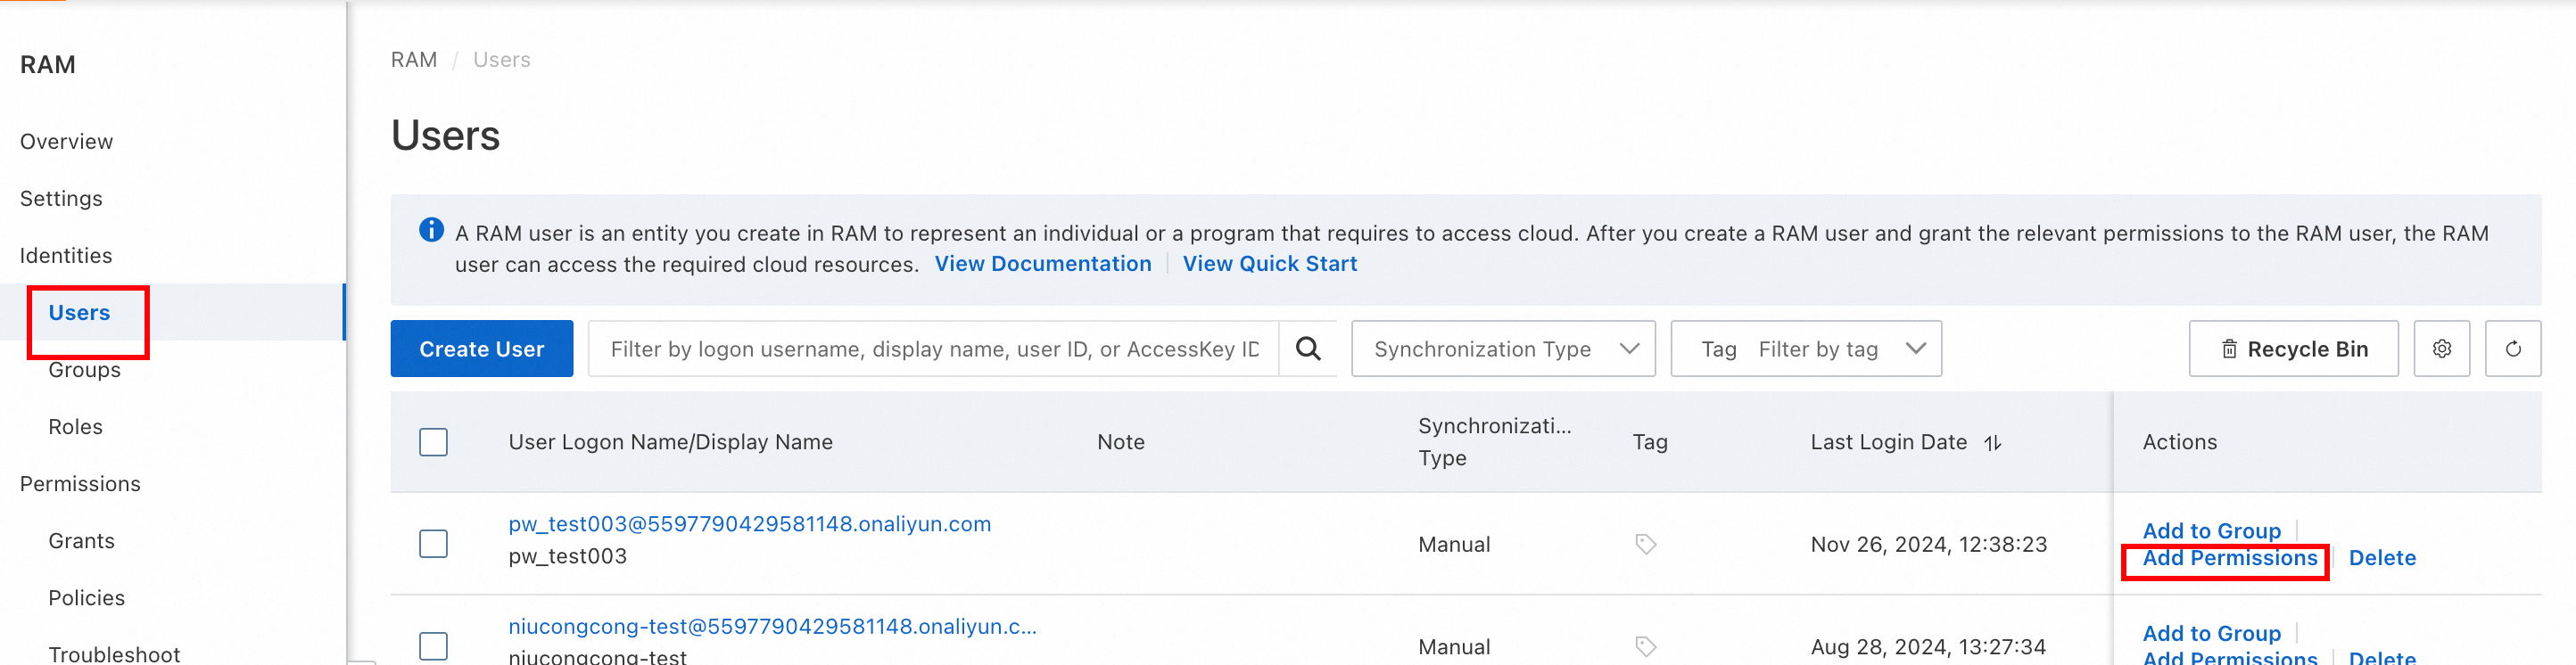Expand the Synchronization Type dropdown
Image resolution: width=2576 pixels, height=665 pixels.
1502,349
